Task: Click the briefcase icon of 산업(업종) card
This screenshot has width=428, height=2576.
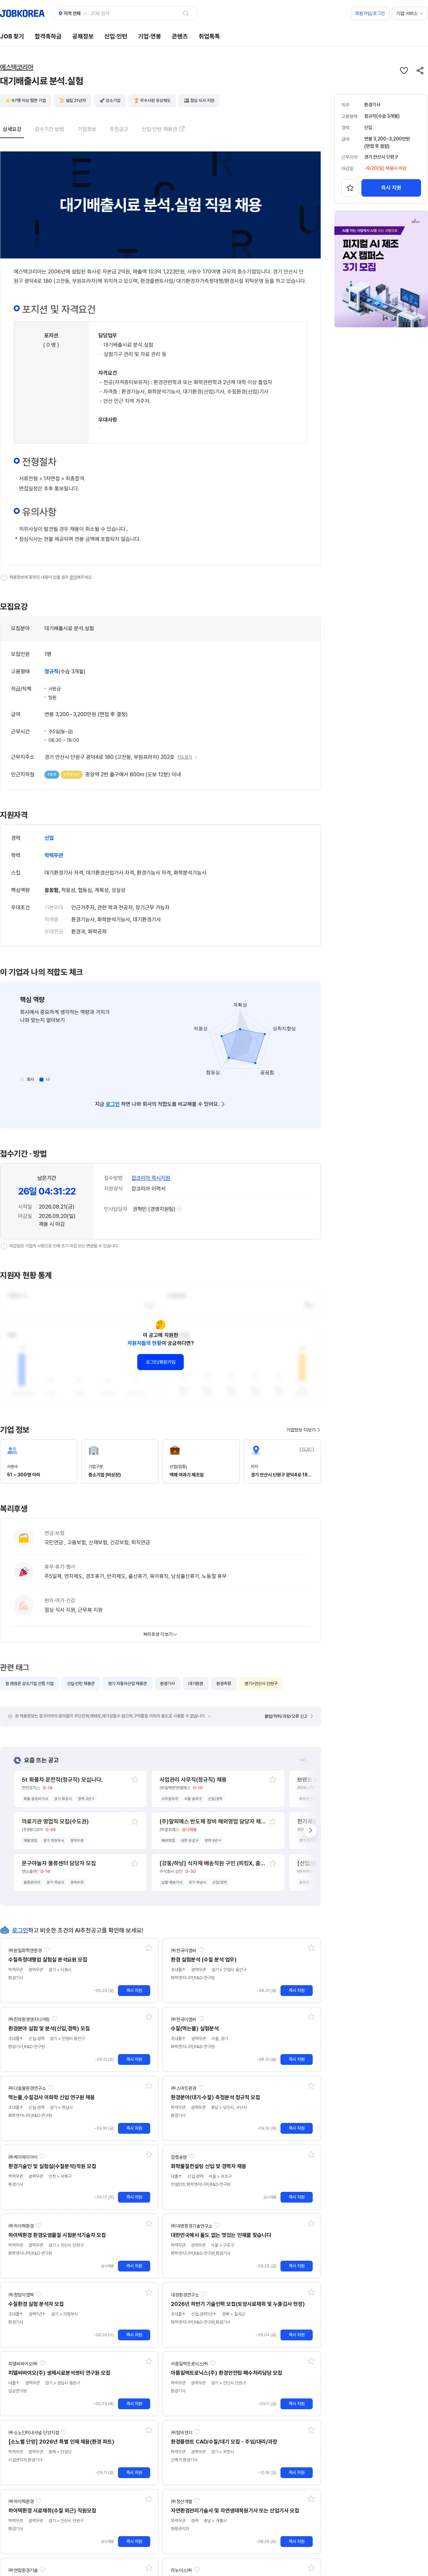Action: pyautogui.click(x=175, y=1450)
